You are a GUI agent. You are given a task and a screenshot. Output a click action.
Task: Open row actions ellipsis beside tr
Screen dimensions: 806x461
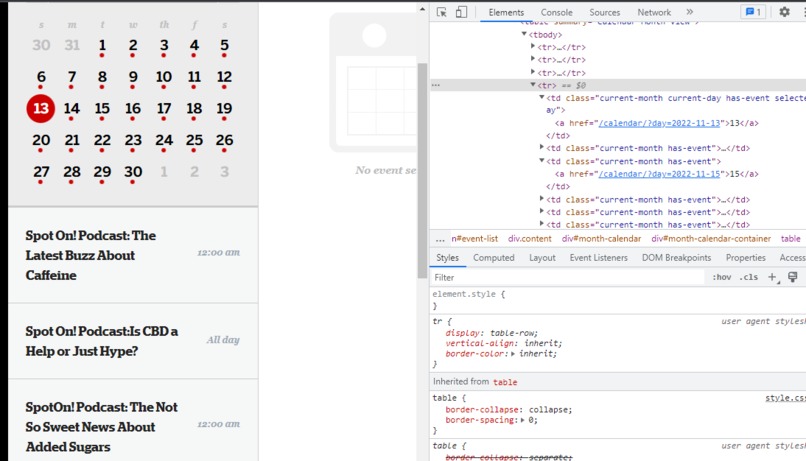click(436, 85)
